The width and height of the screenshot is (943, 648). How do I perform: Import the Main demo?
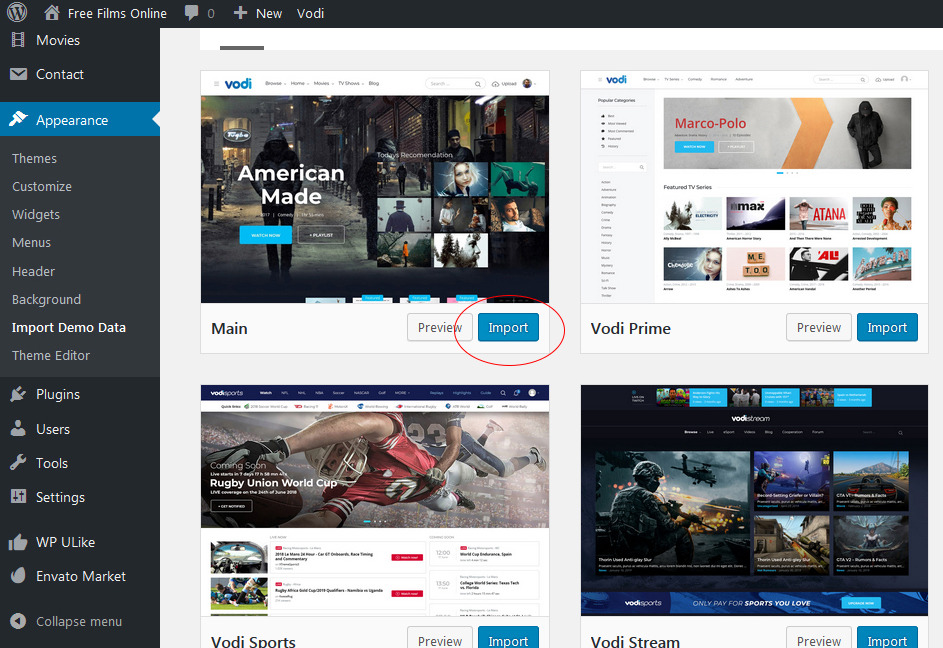[x=508, y=327]
